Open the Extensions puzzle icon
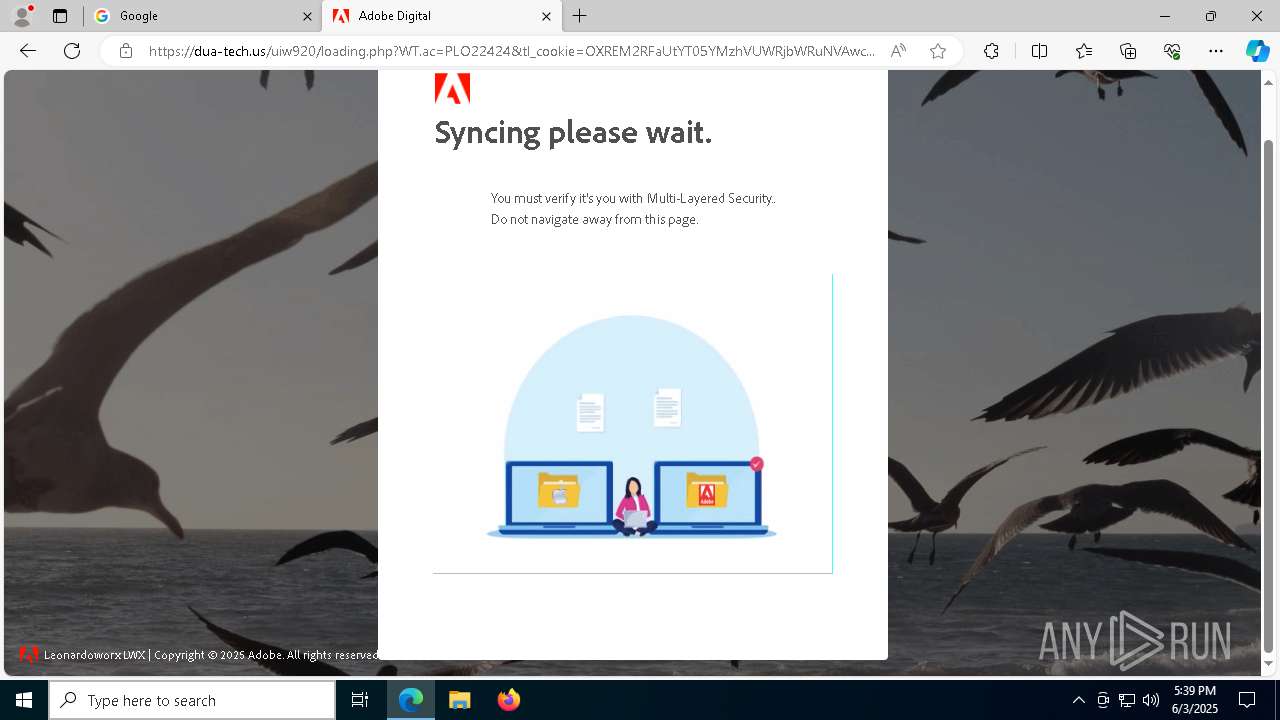 991,51
